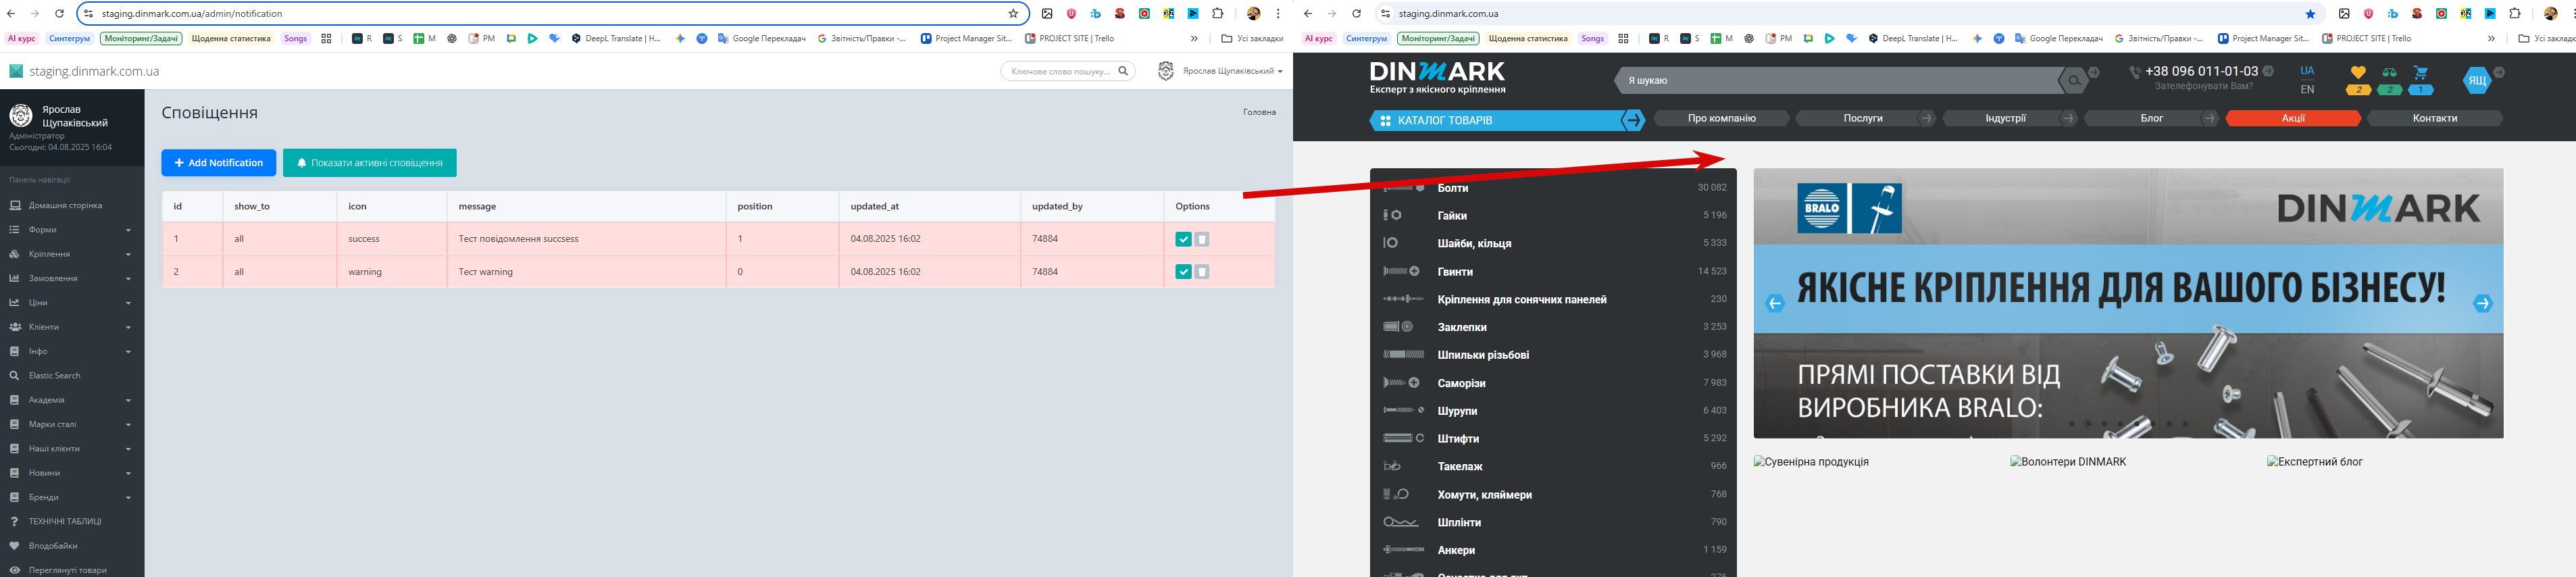
Task: Open ТЕХНІЧНІ ТАБЛИЦІ in the sidebar
Action: (72, 522)
